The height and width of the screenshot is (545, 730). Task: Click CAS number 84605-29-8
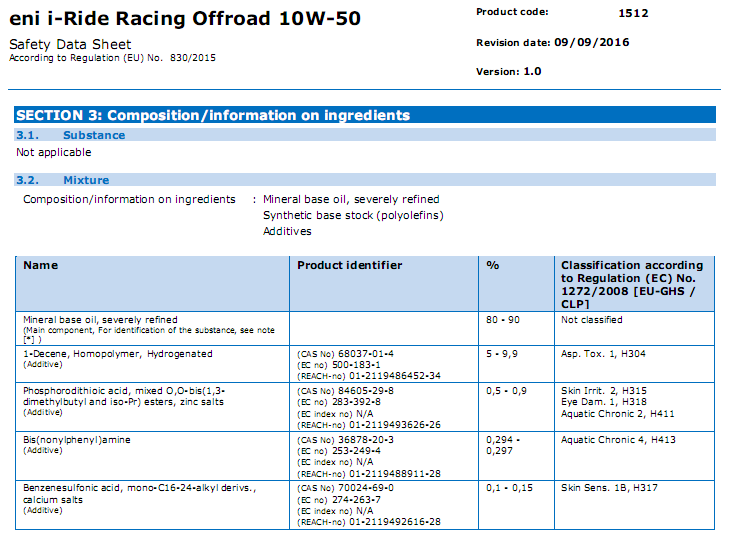click(x=365, y=390)
